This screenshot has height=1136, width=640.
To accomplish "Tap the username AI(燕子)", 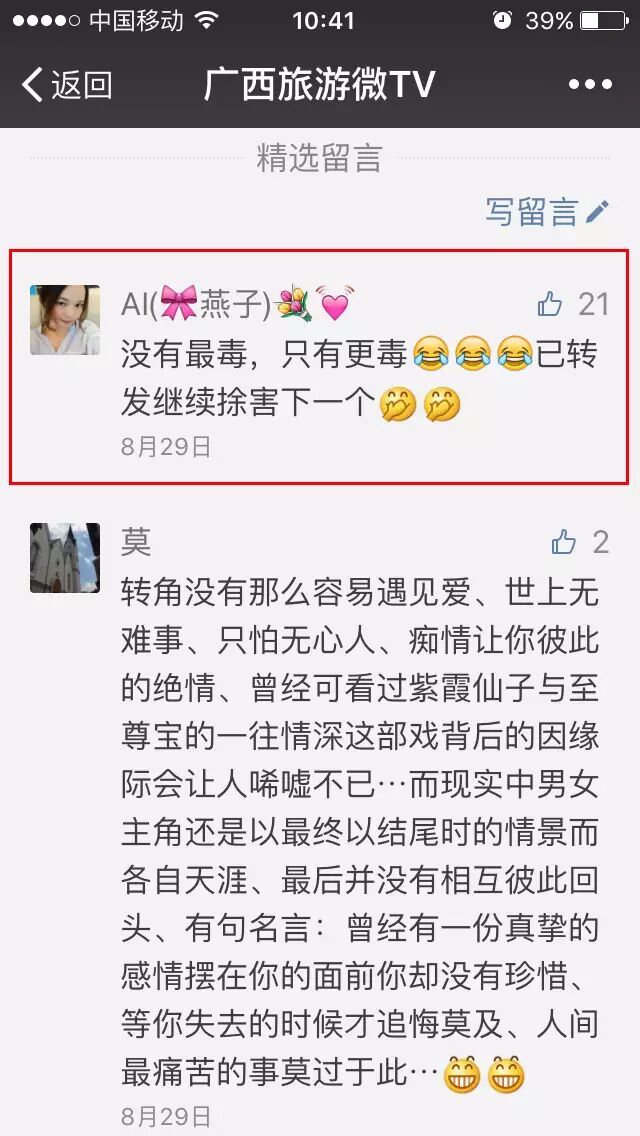I will click(x=238, y=304).
